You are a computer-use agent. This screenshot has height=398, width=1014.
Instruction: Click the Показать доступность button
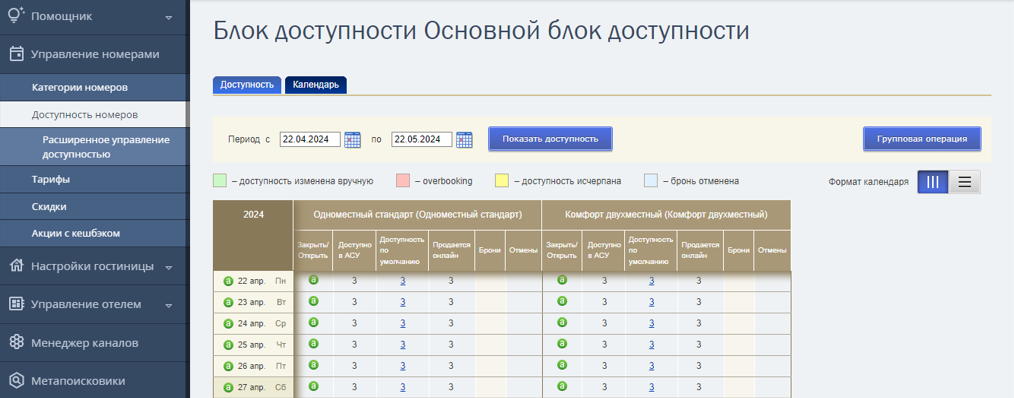(550, 138)
